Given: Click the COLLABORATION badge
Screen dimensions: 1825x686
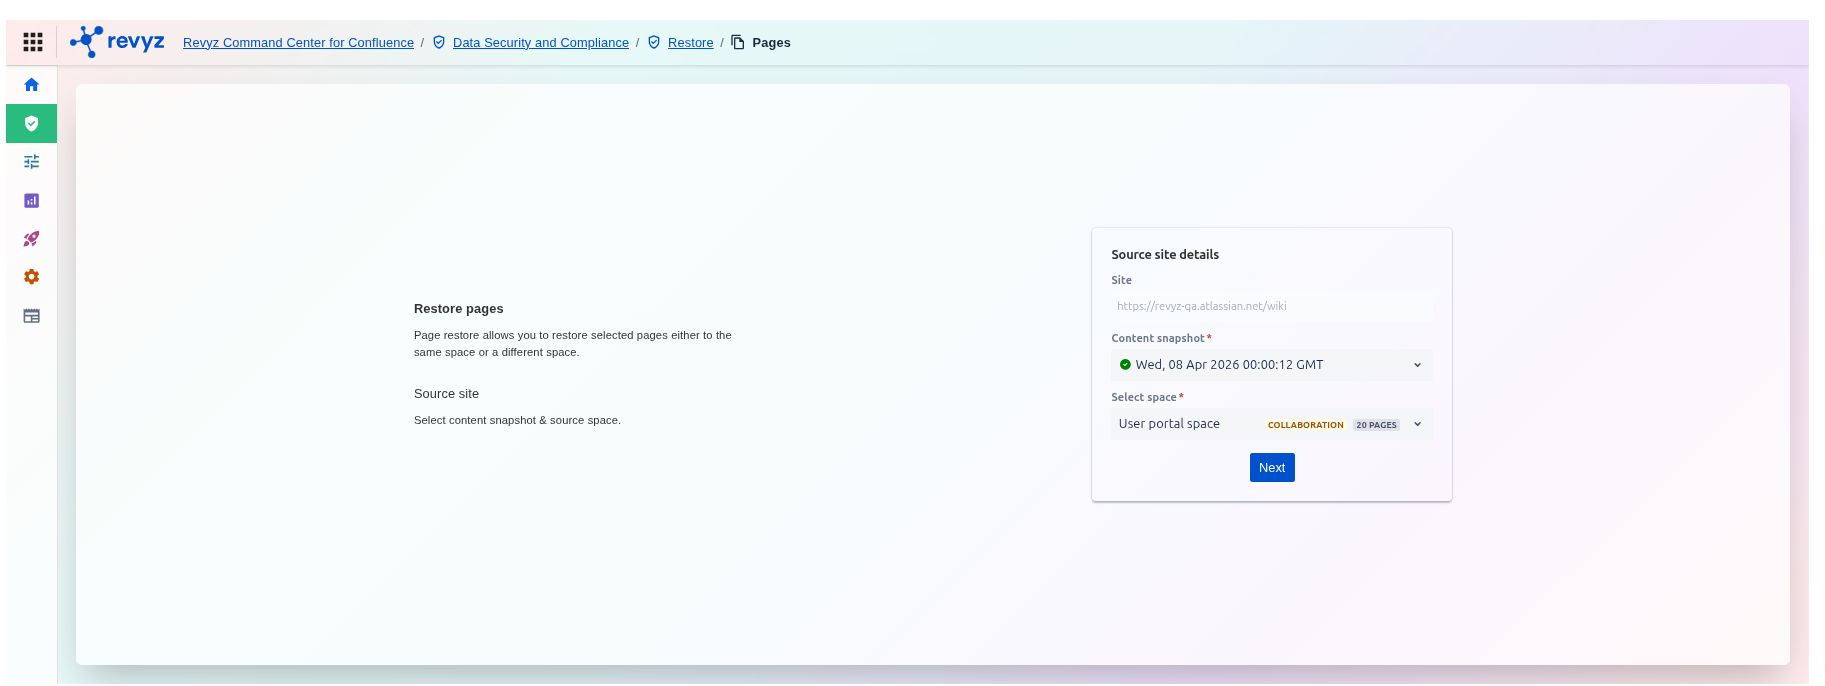Looking at the screenshot, I should coord(1305,425).
